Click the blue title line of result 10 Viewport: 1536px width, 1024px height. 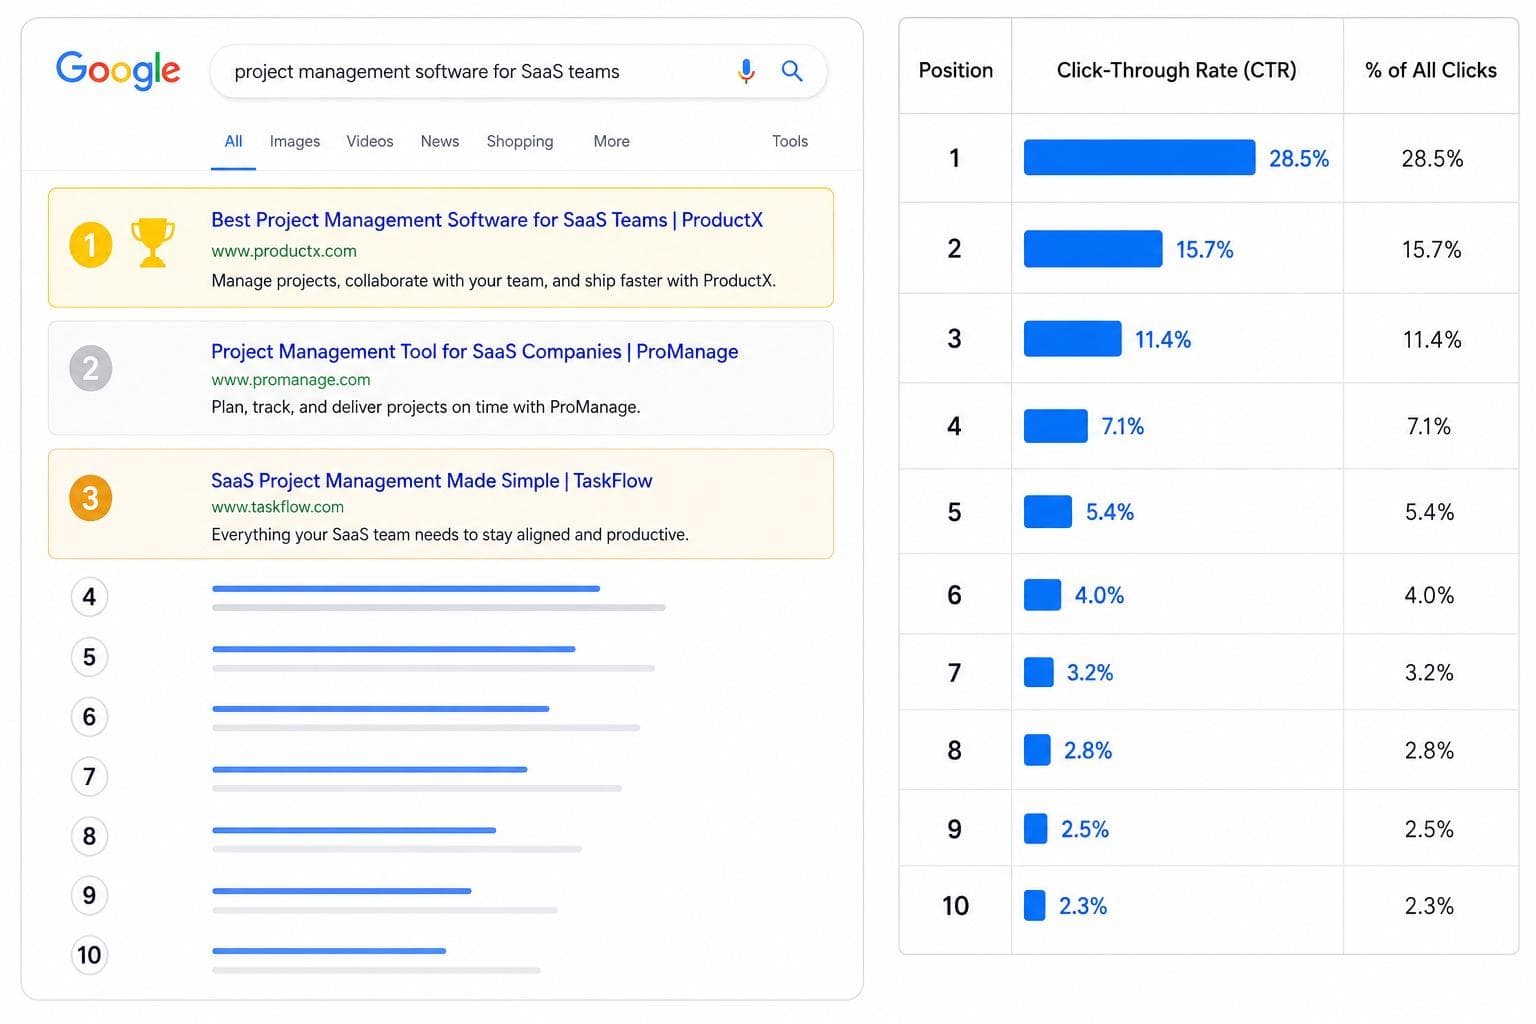coord(329,951)
